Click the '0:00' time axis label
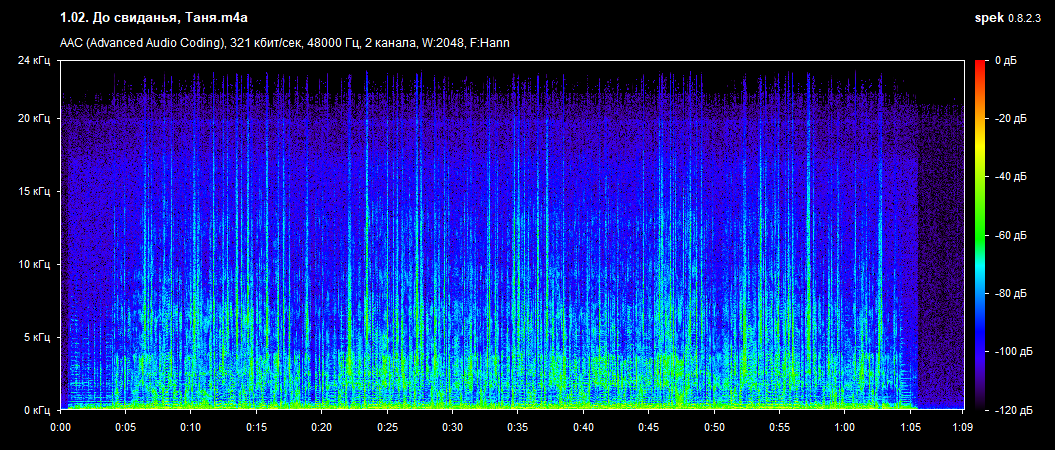Image resolution: width=1055 pixels, height=450 pixels. [61, 427]
